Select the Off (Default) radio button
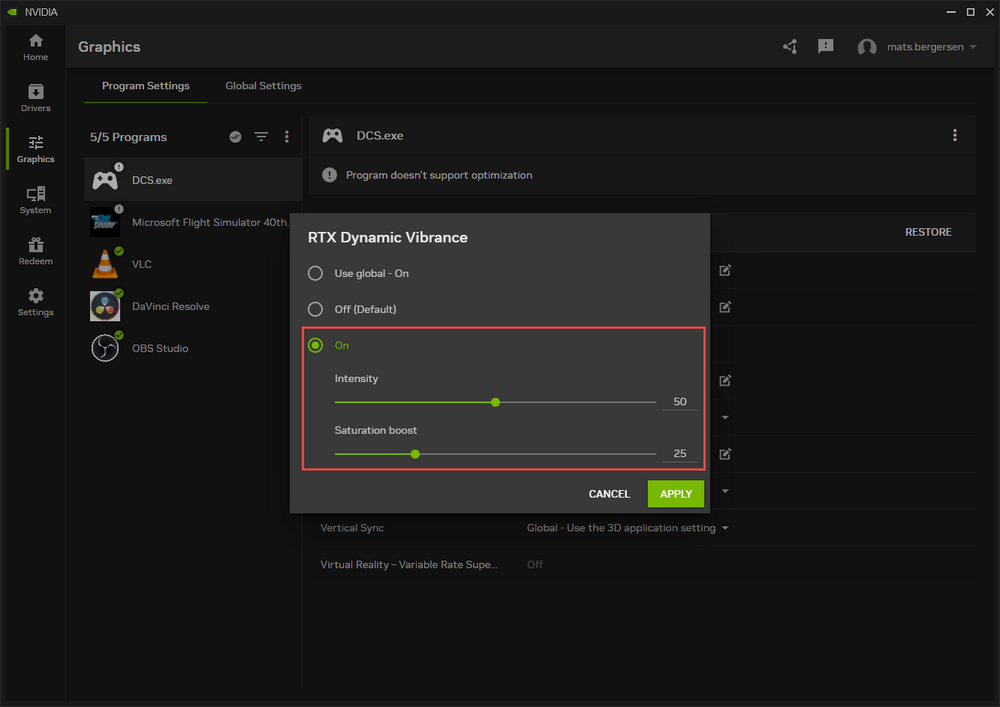The width and height of the screenshot is (1000, 707). [x=316, y=309]
